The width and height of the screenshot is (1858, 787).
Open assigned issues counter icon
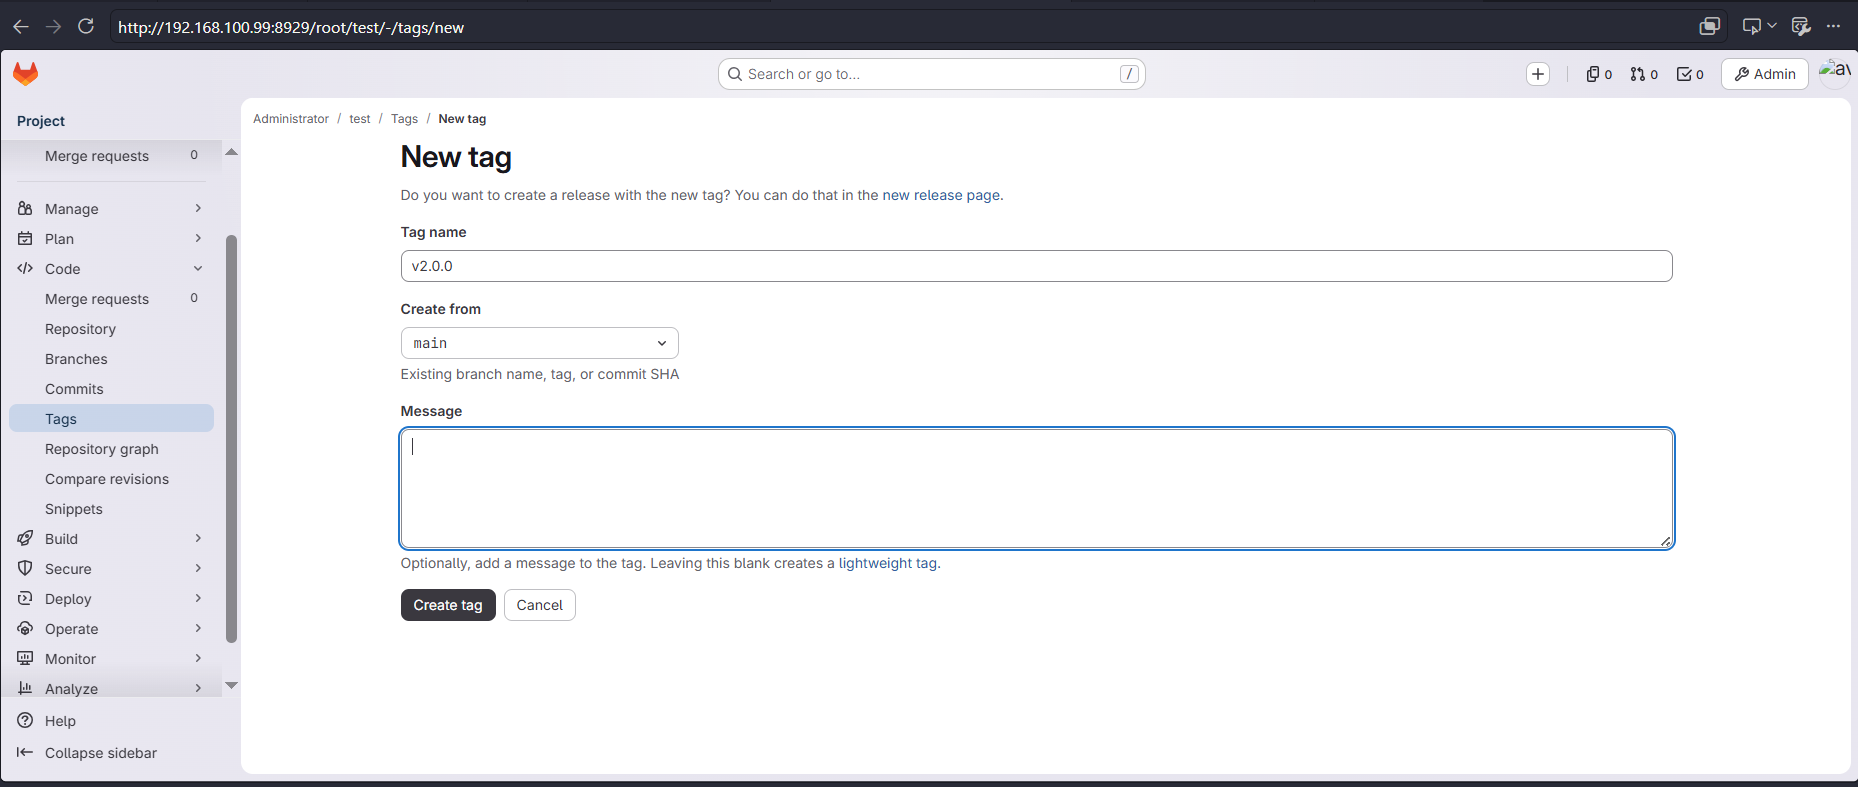[1599, 74]
